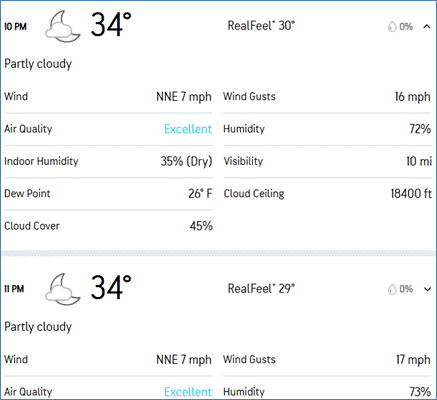The image size is (437, 400).
Task: Click the Excellent air quality link at 10 PM
Action: point(188,129)
